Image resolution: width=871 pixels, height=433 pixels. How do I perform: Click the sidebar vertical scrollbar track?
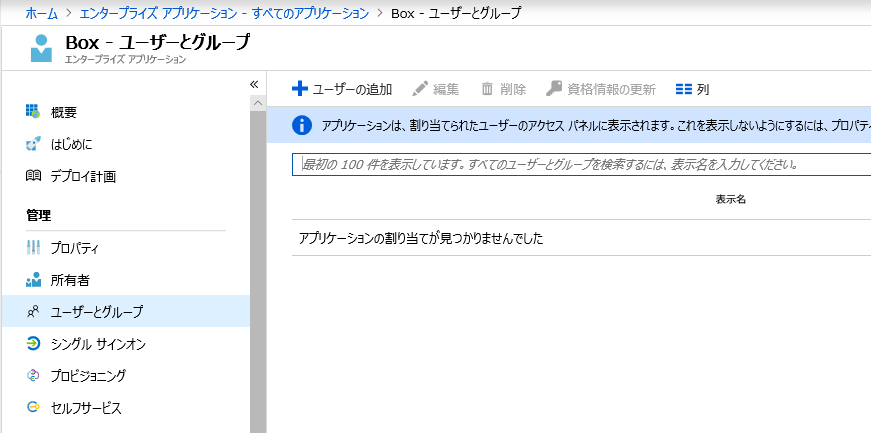pyautogui.click(x=258, y=271)
